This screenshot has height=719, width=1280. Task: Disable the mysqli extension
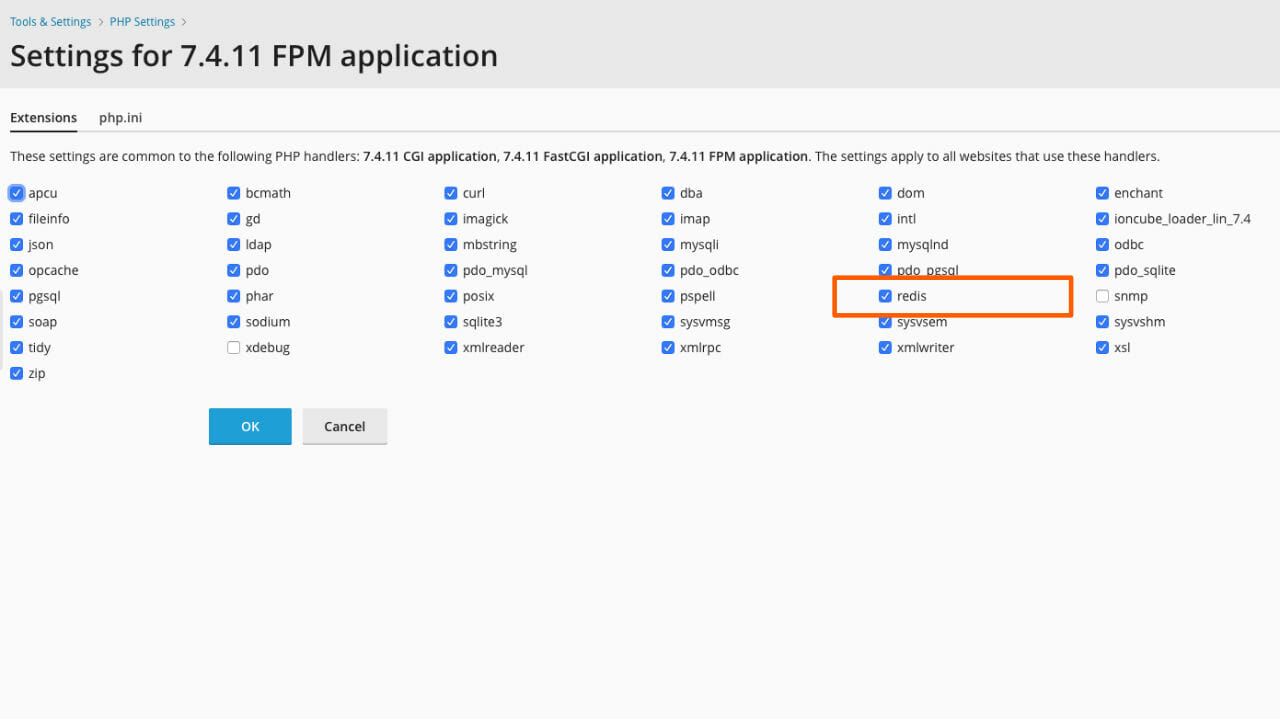click(x=668, y=244)
